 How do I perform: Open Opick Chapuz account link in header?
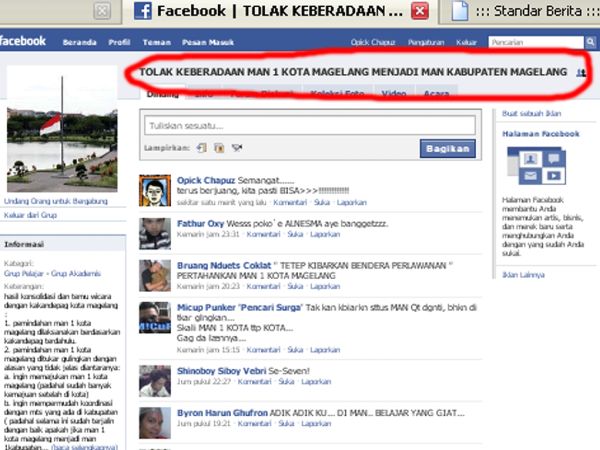(373, 42)
